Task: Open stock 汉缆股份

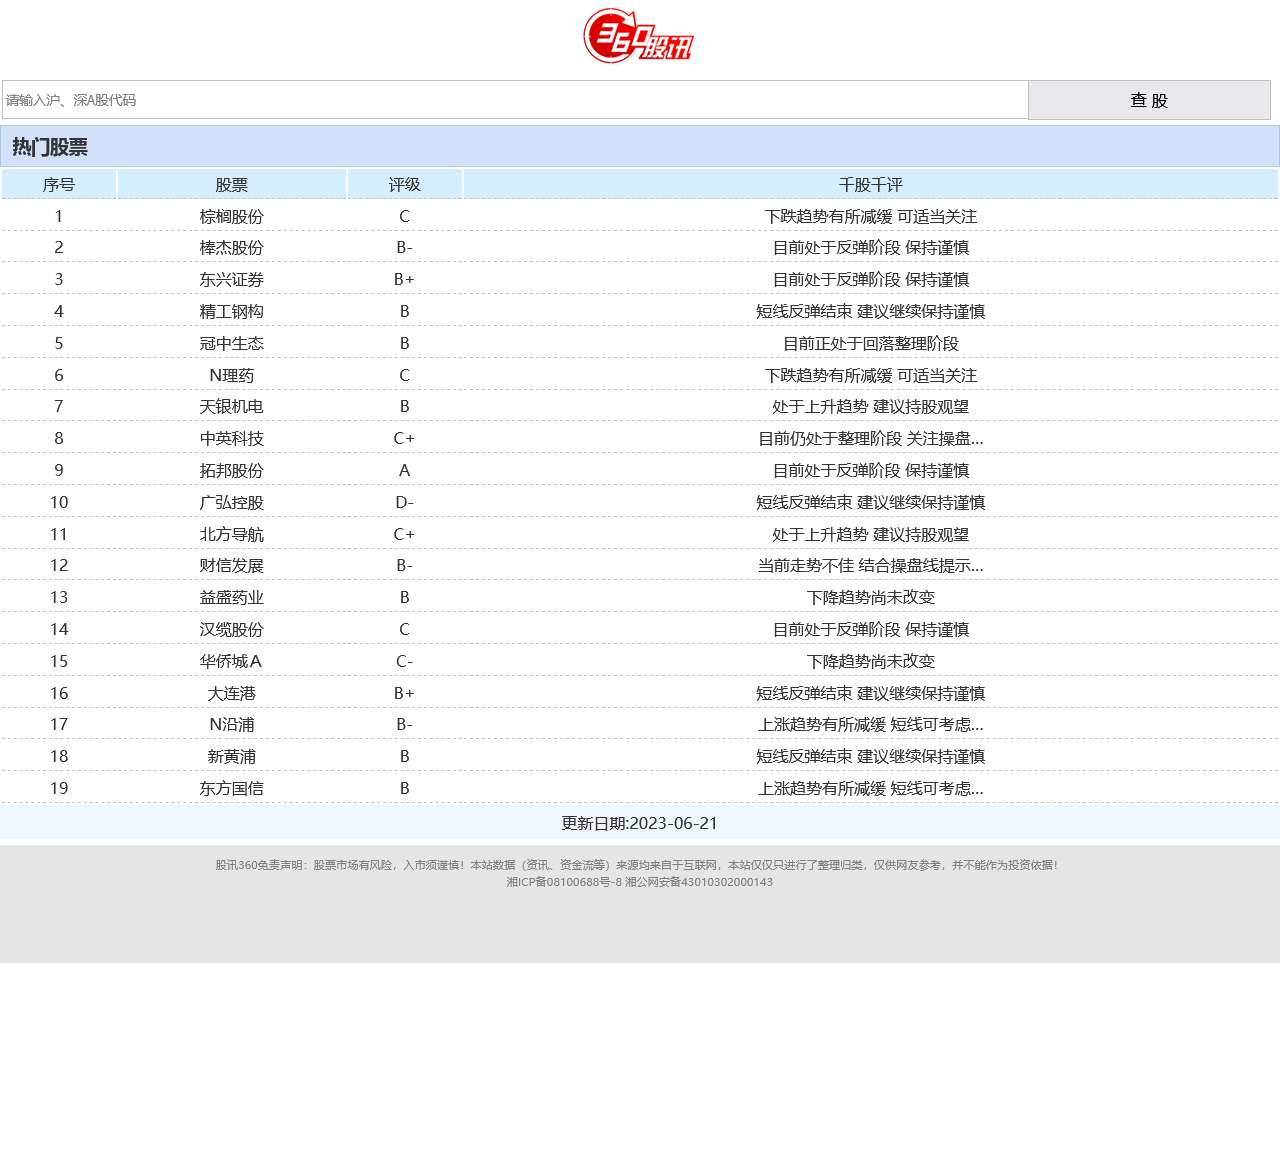Action: click(x=231, y=629)
